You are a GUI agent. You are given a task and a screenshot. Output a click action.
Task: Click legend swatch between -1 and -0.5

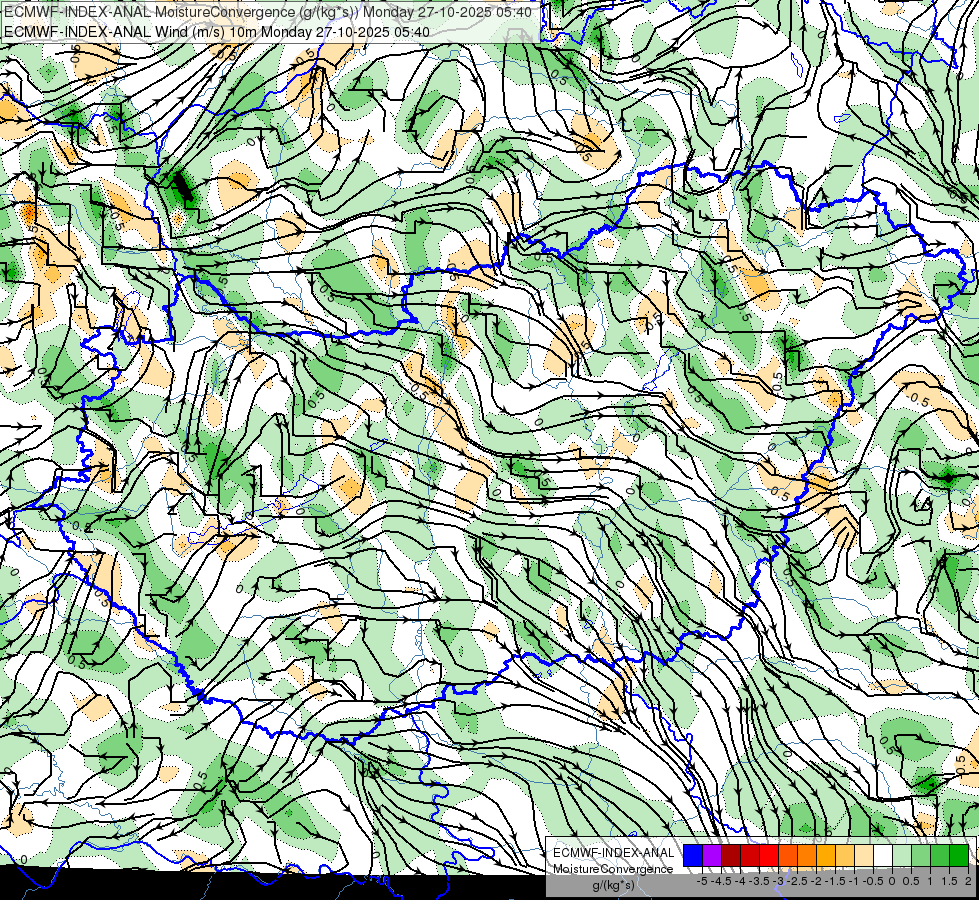click(864, 855)
